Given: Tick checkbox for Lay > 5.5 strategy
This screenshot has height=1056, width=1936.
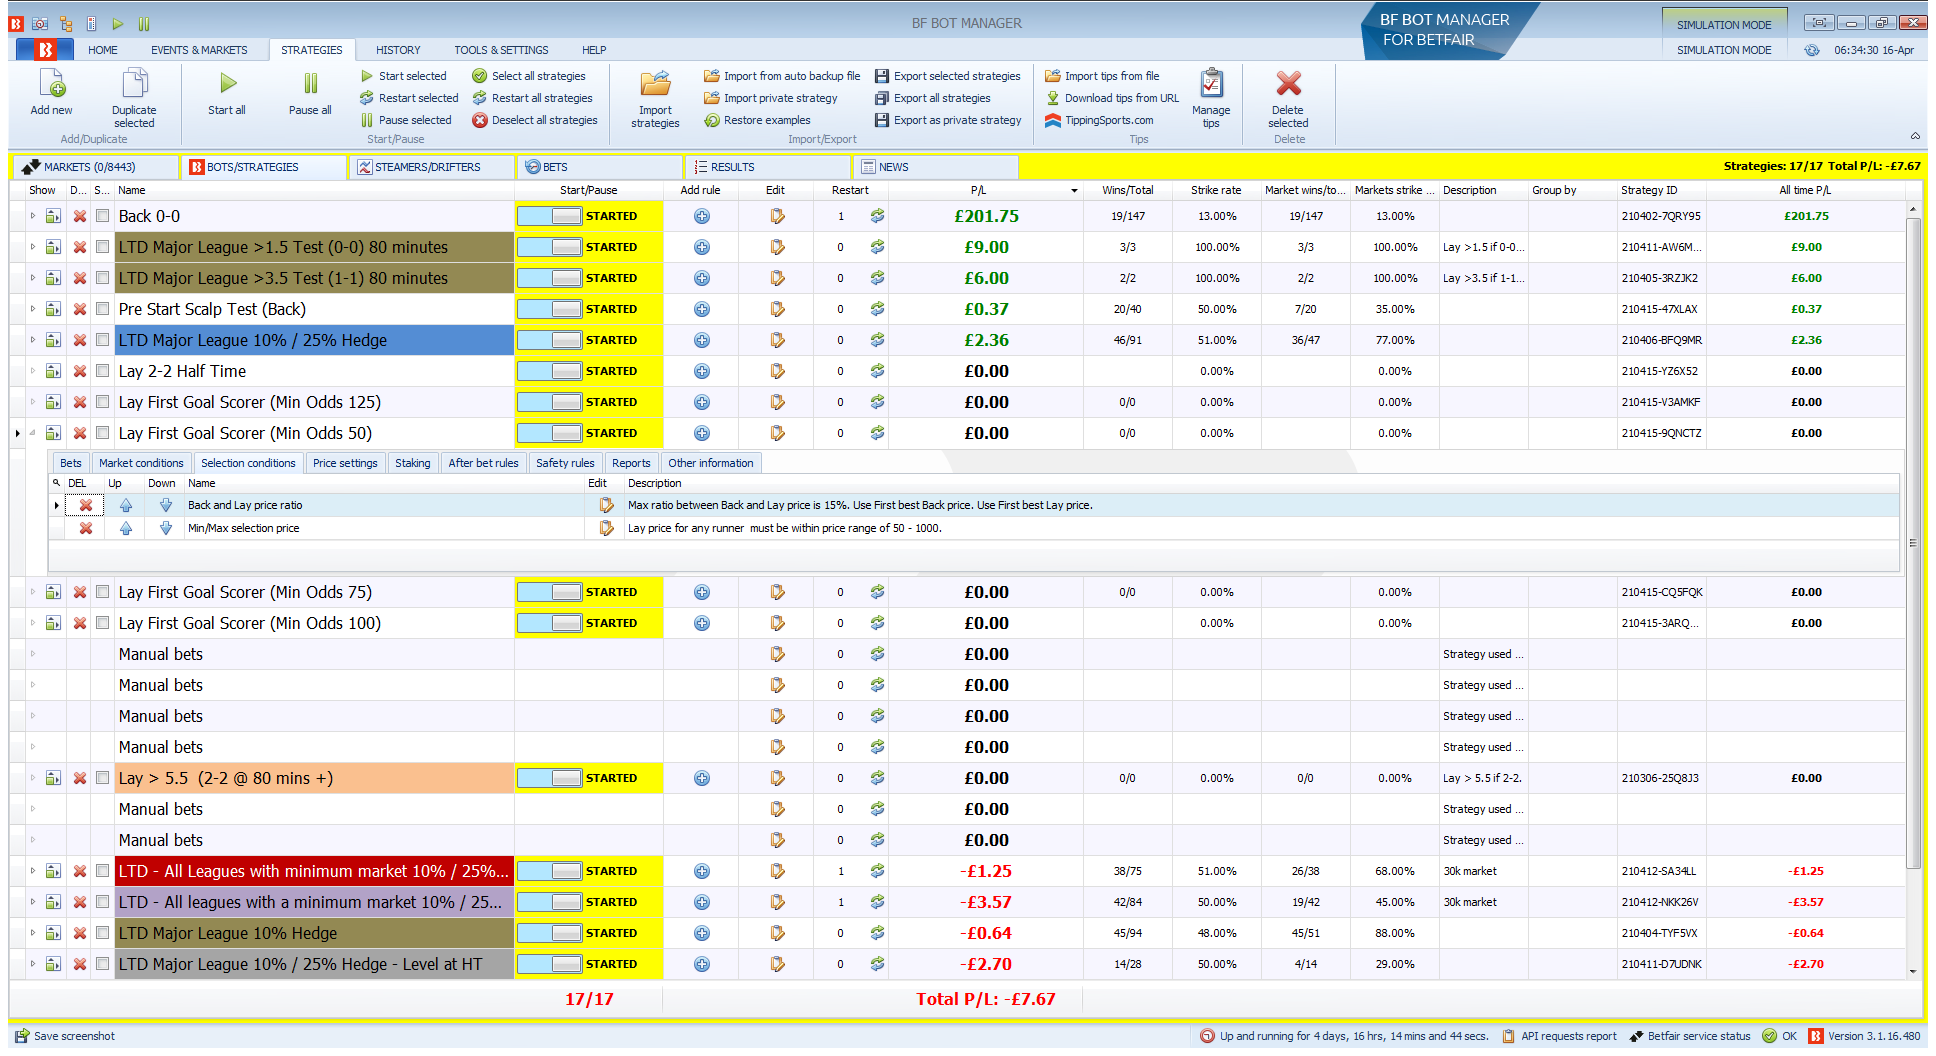Looking at the screenshot, I should (x=103, y=777).
